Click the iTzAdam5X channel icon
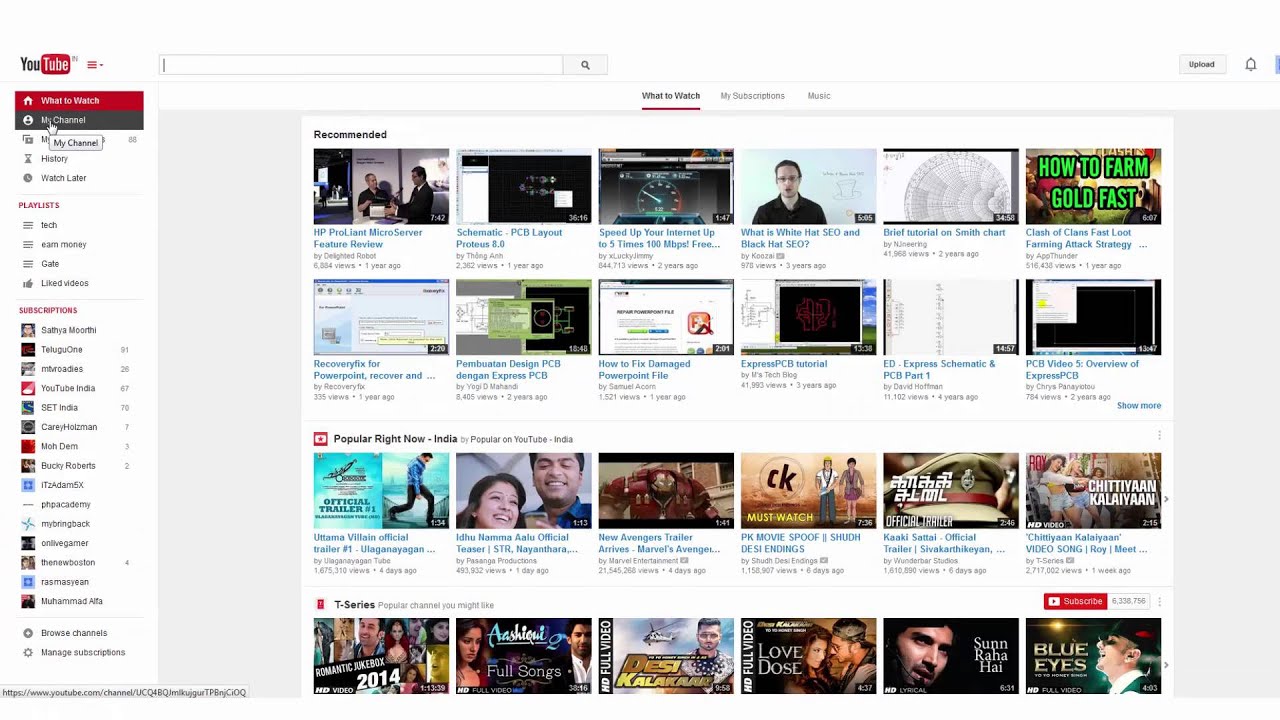Screen dimensions: 1280x720 pos(28,485)
